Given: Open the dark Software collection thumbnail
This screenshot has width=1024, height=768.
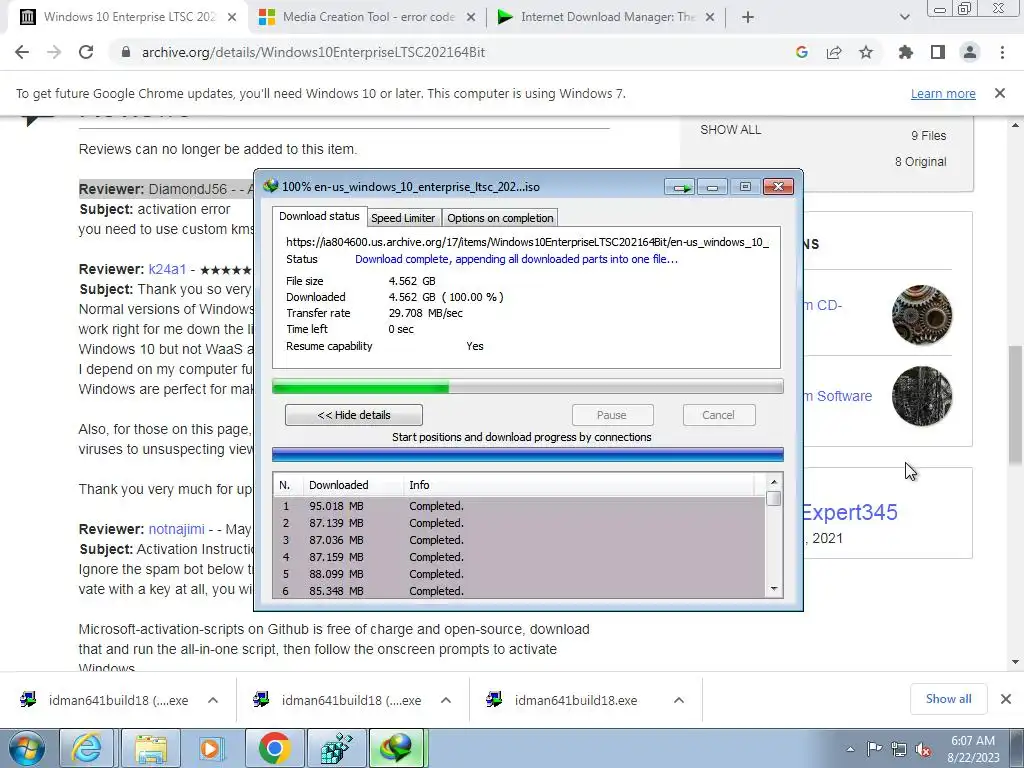Looking at the screenshot, I should (921, 396).
